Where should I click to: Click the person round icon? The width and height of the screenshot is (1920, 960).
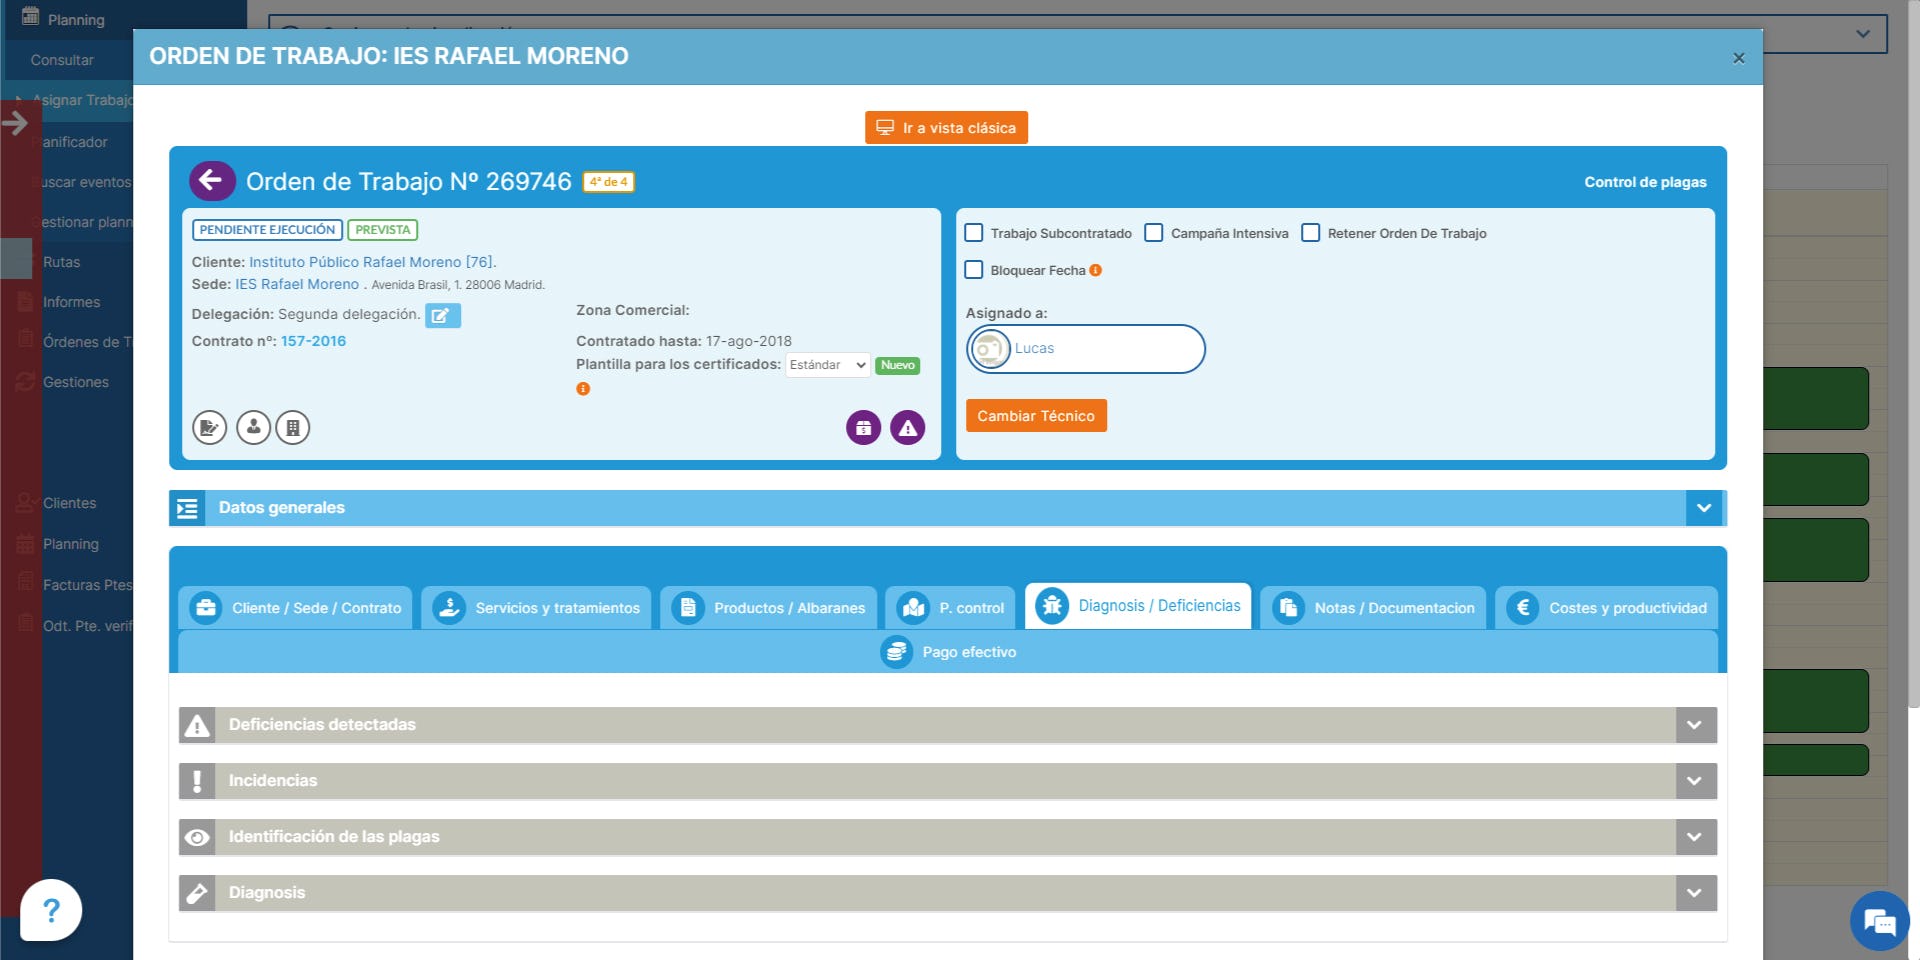[x=253, y=428]
